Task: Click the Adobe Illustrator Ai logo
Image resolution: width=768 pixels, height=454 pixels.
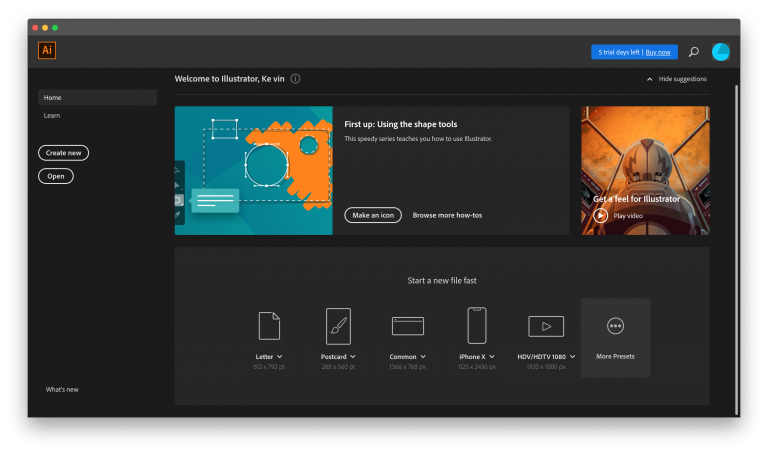Action: [x=47, y=50]
